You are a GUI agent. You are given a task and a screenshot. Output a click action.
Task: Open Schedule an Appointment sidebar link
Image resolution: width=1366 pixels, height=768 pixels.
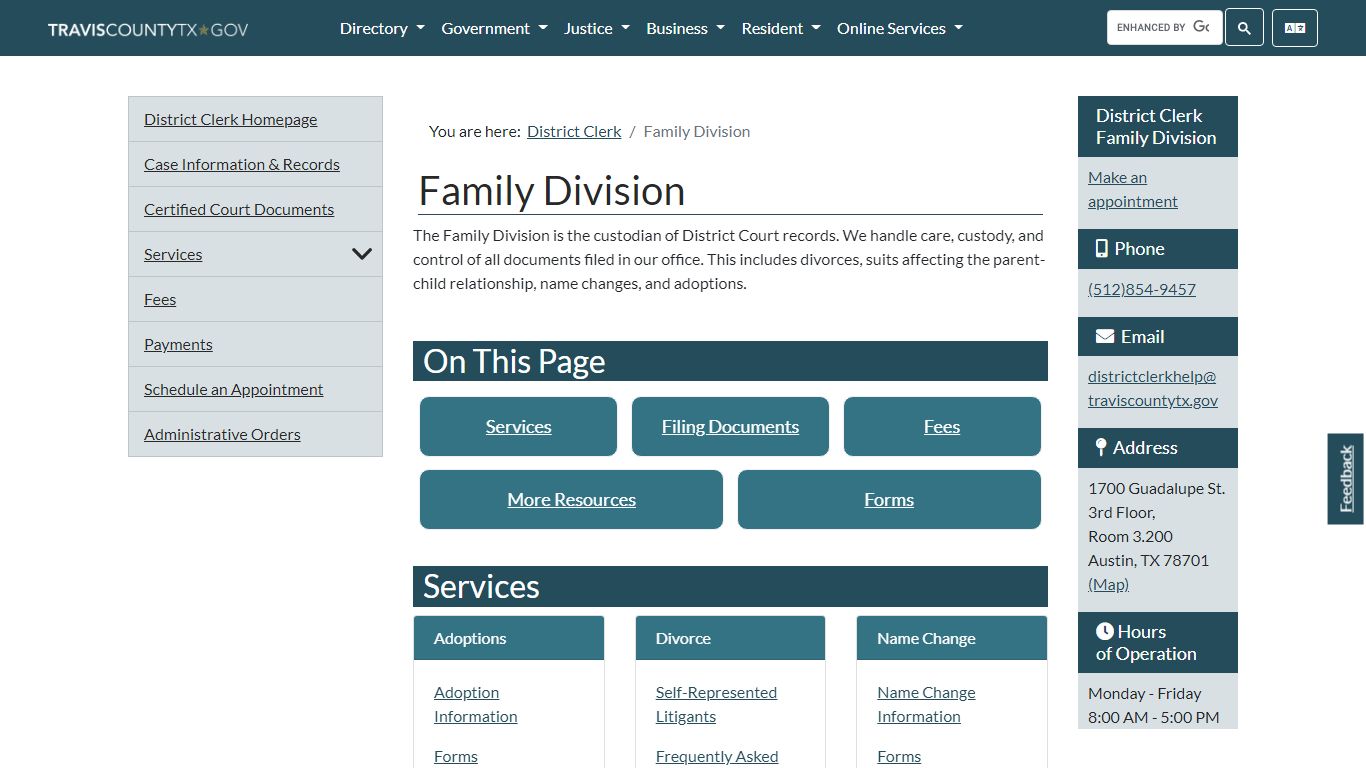tap(233, 389)
